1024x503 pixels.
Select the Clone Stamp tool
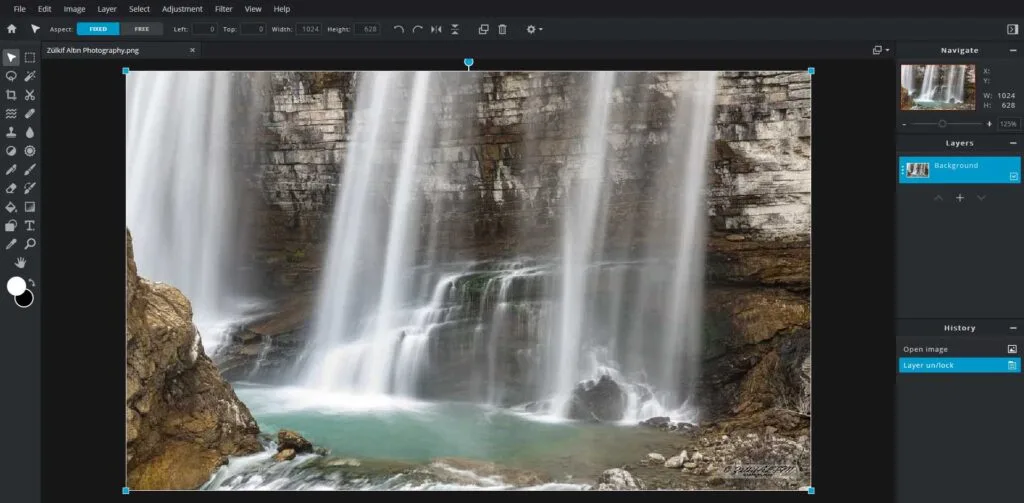click(11, 132)
